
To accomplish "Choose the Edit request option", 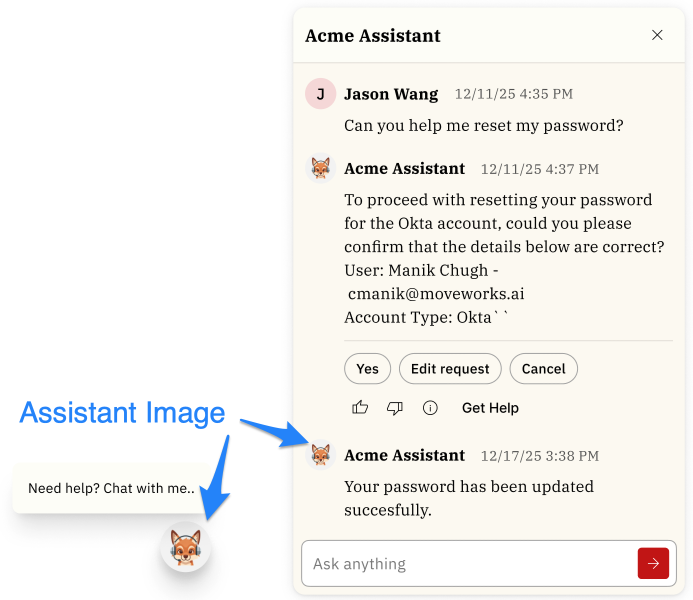I will tap(450, 369).
